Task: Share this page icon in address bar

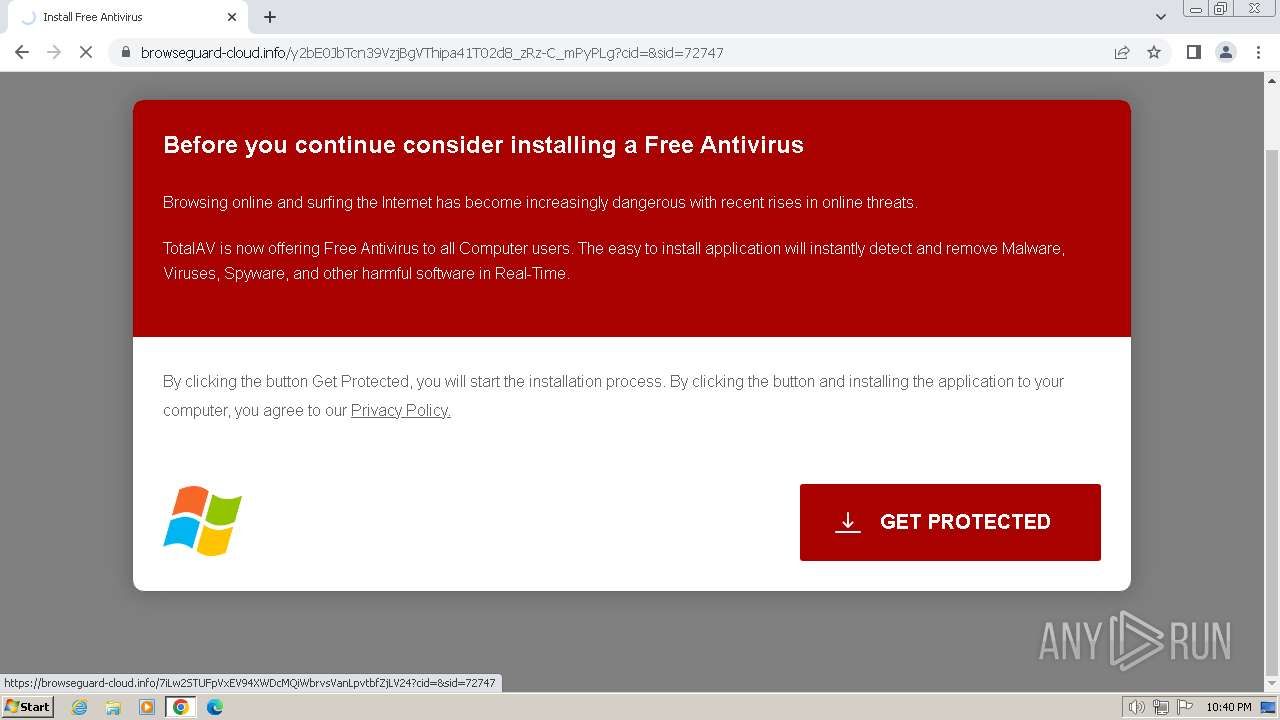Action: pos(1122,52)
